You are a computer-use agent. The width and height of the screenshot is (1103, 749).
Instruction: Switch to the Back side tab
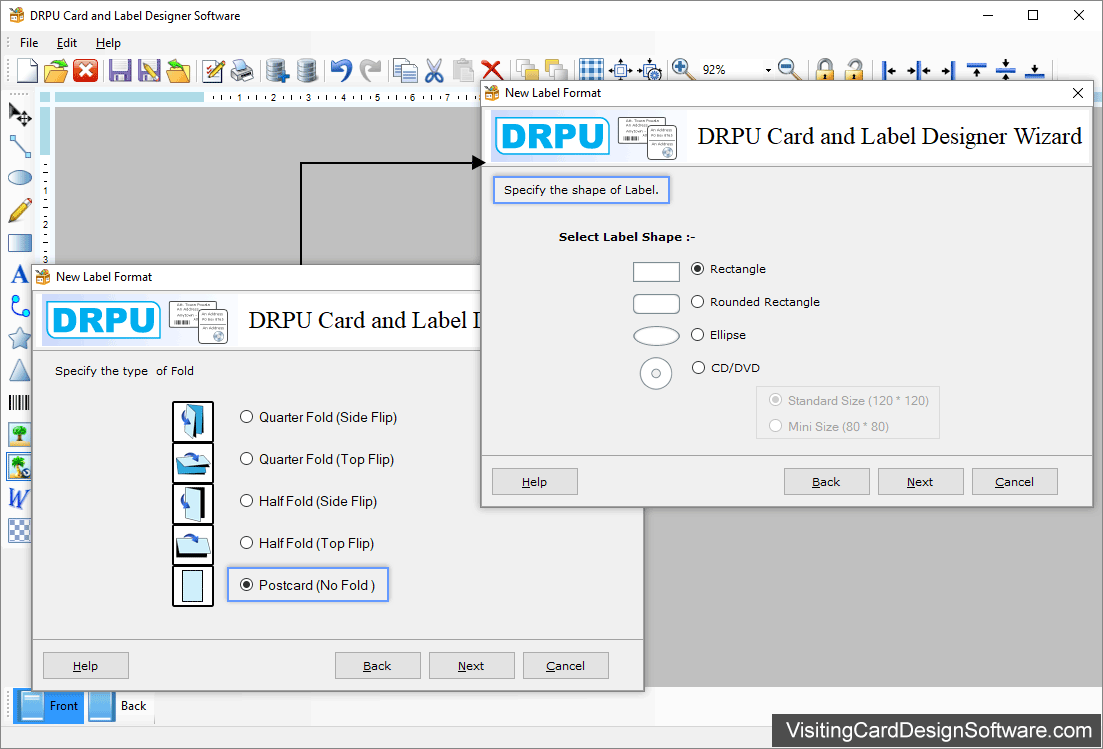pyautogui.click(x=119, y=705)
